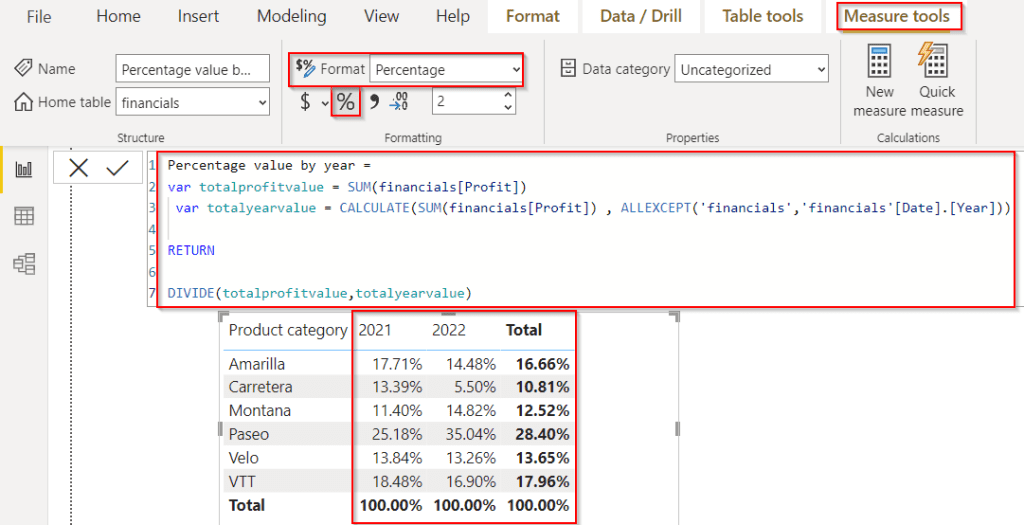
Task: Click the decimal places value field
Action: click(x=468, y=102)
